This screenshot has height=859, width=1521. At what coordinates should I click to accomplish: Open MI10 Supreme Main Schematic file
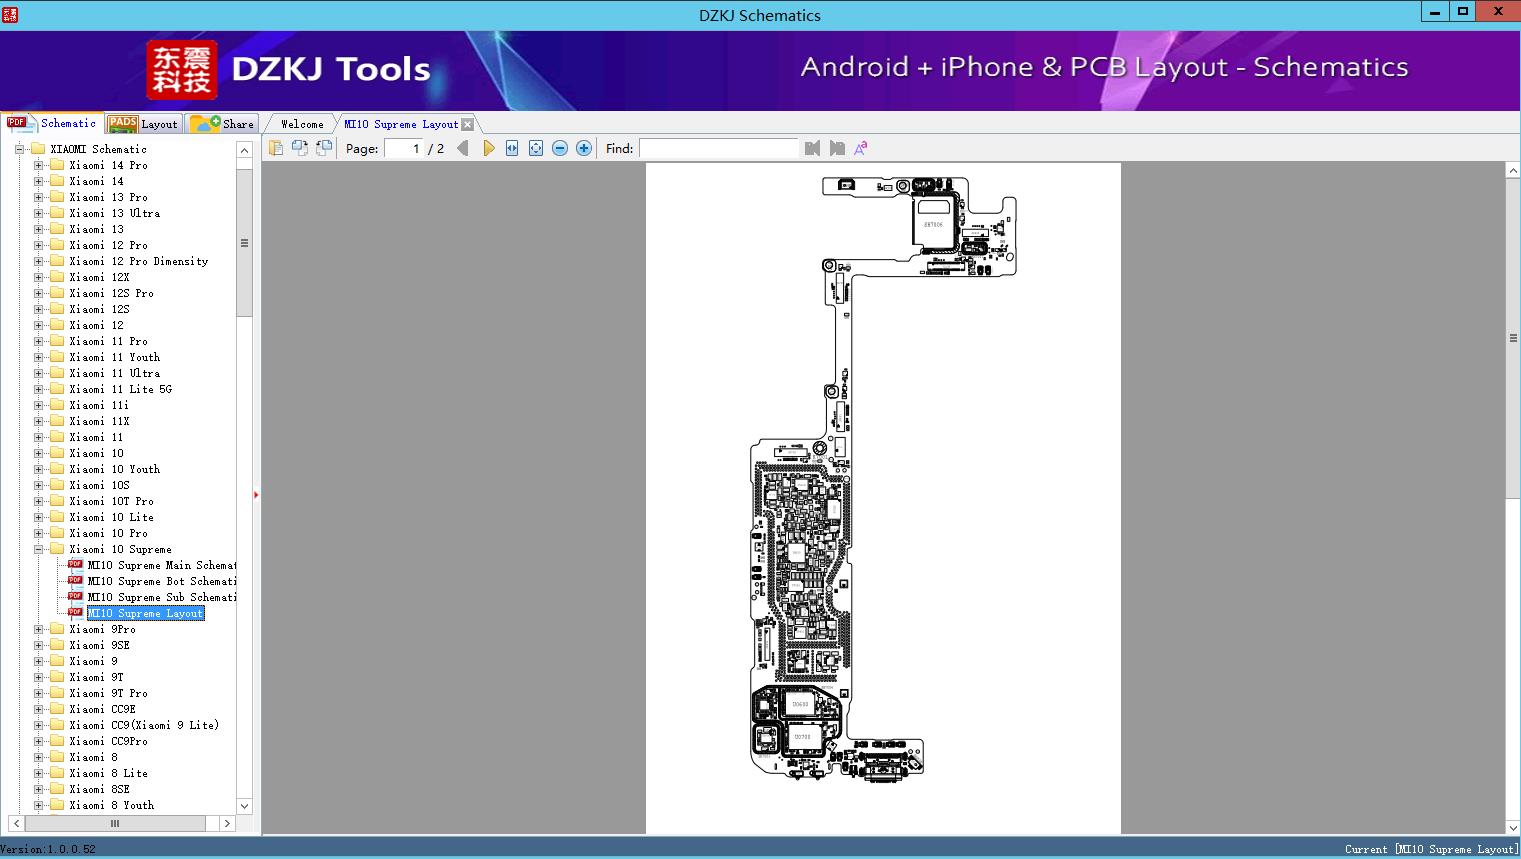click(162, 565)
